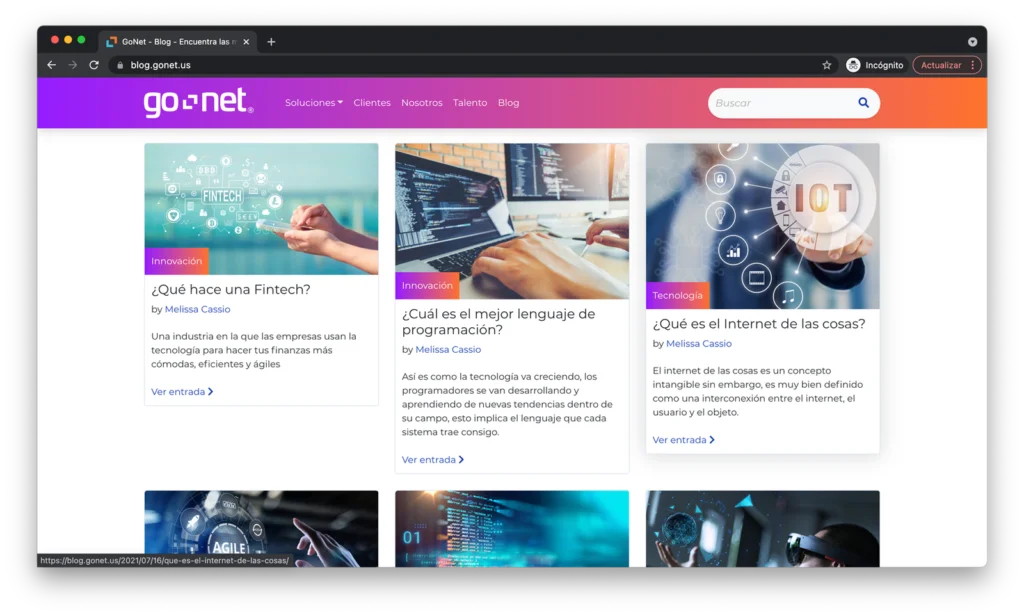Open a new browser tab
The height and width of the screenshot is (616, 1024).
tap(271, 42)
